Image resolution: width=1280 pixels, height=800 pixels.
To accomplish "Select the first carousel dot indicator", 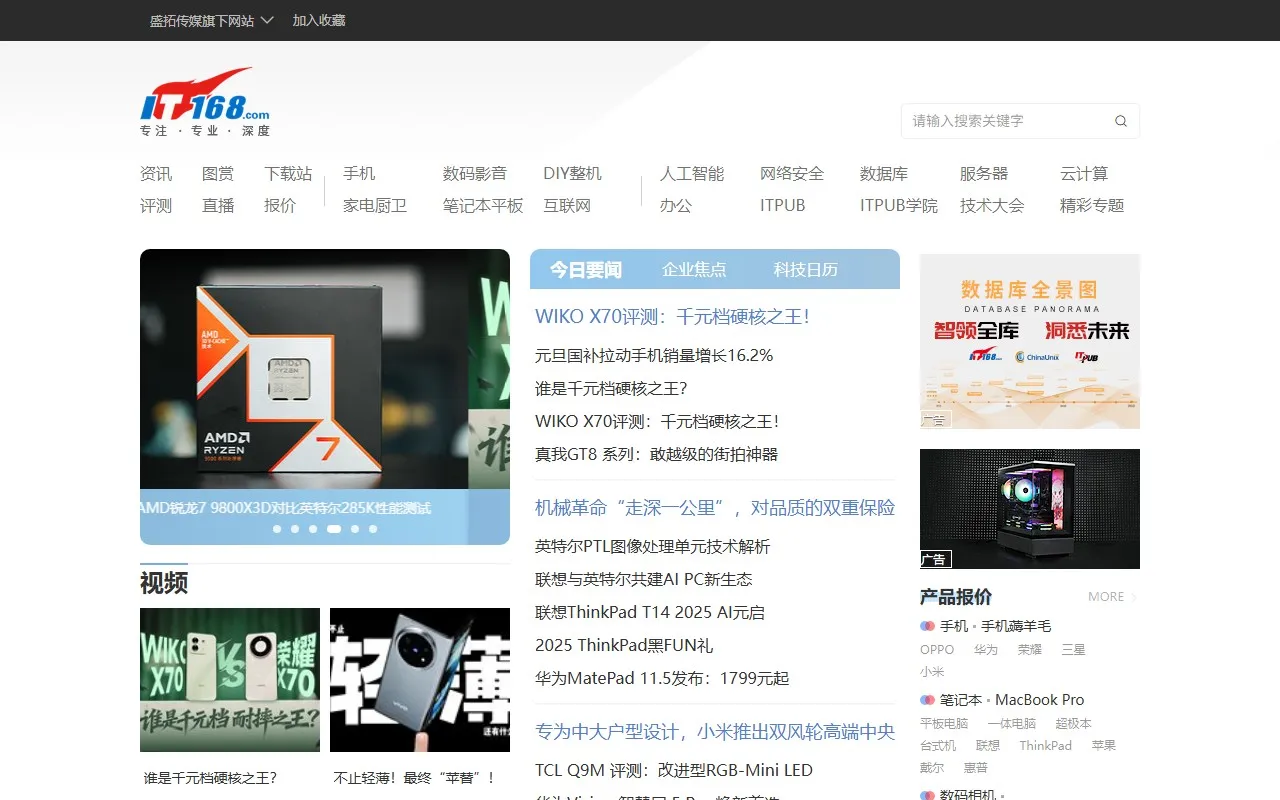I will pos(277,529).
